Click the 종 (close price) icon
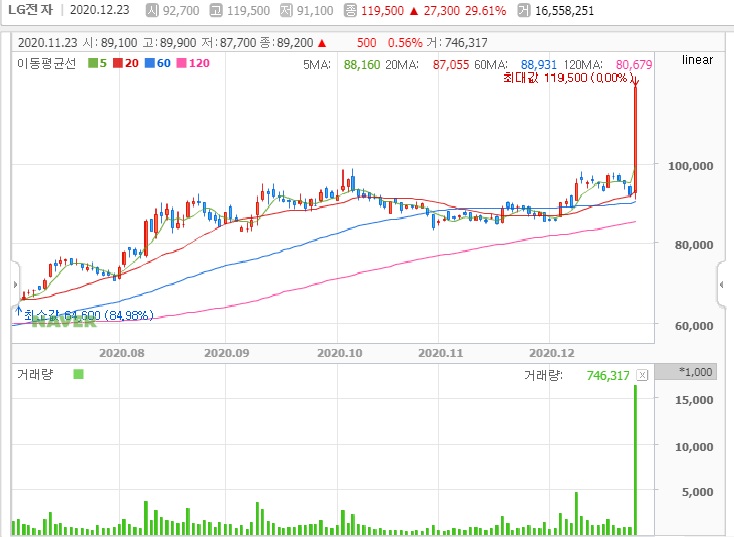Image resolution: width=734 pixels, height=537 pixels. coord(350,10)
